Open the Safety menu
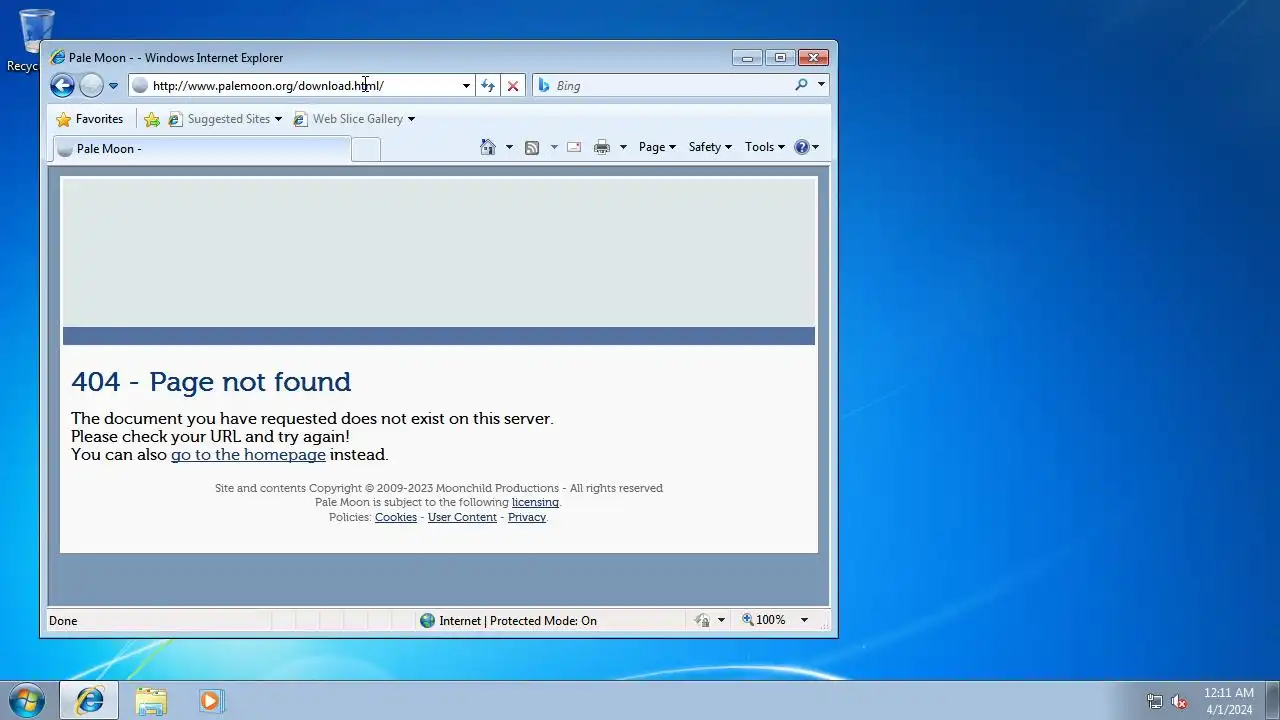The image size is (1280, 720). pyautogui.click(x=710, y=147)
